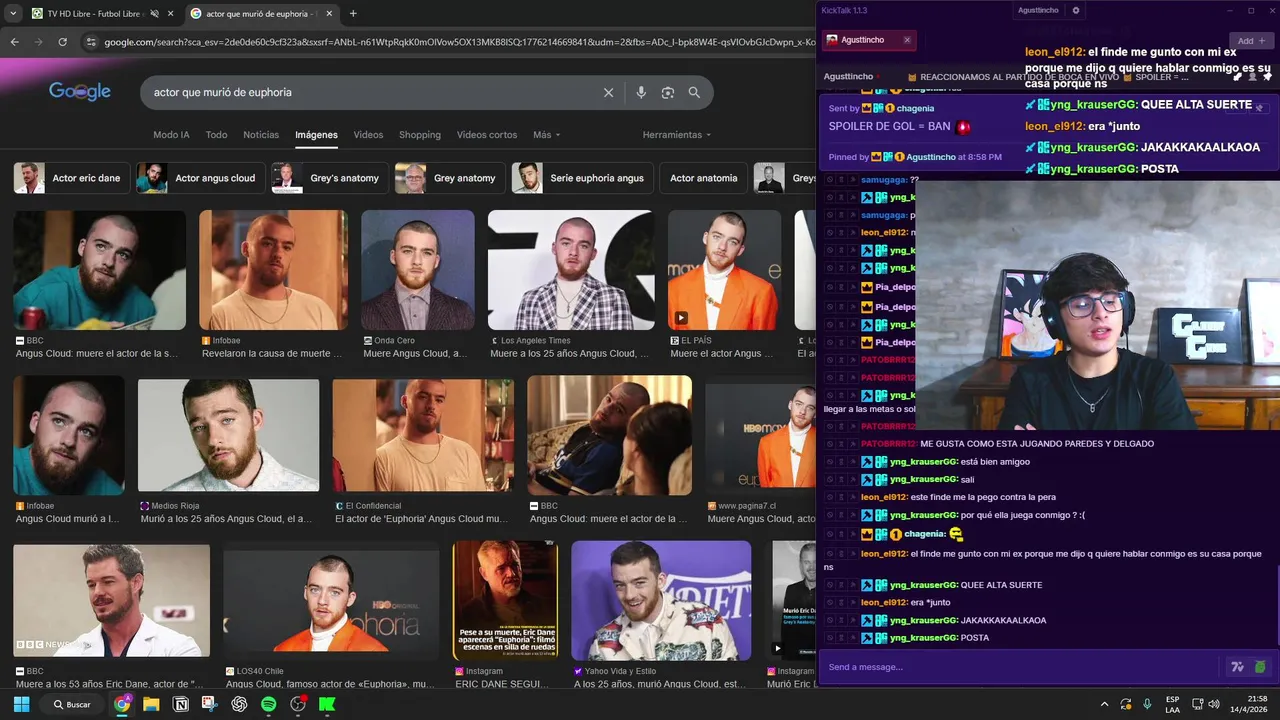Select the Grey's anatomy suggestion chip
1280x720 pixels.
[x=330, y=178]
